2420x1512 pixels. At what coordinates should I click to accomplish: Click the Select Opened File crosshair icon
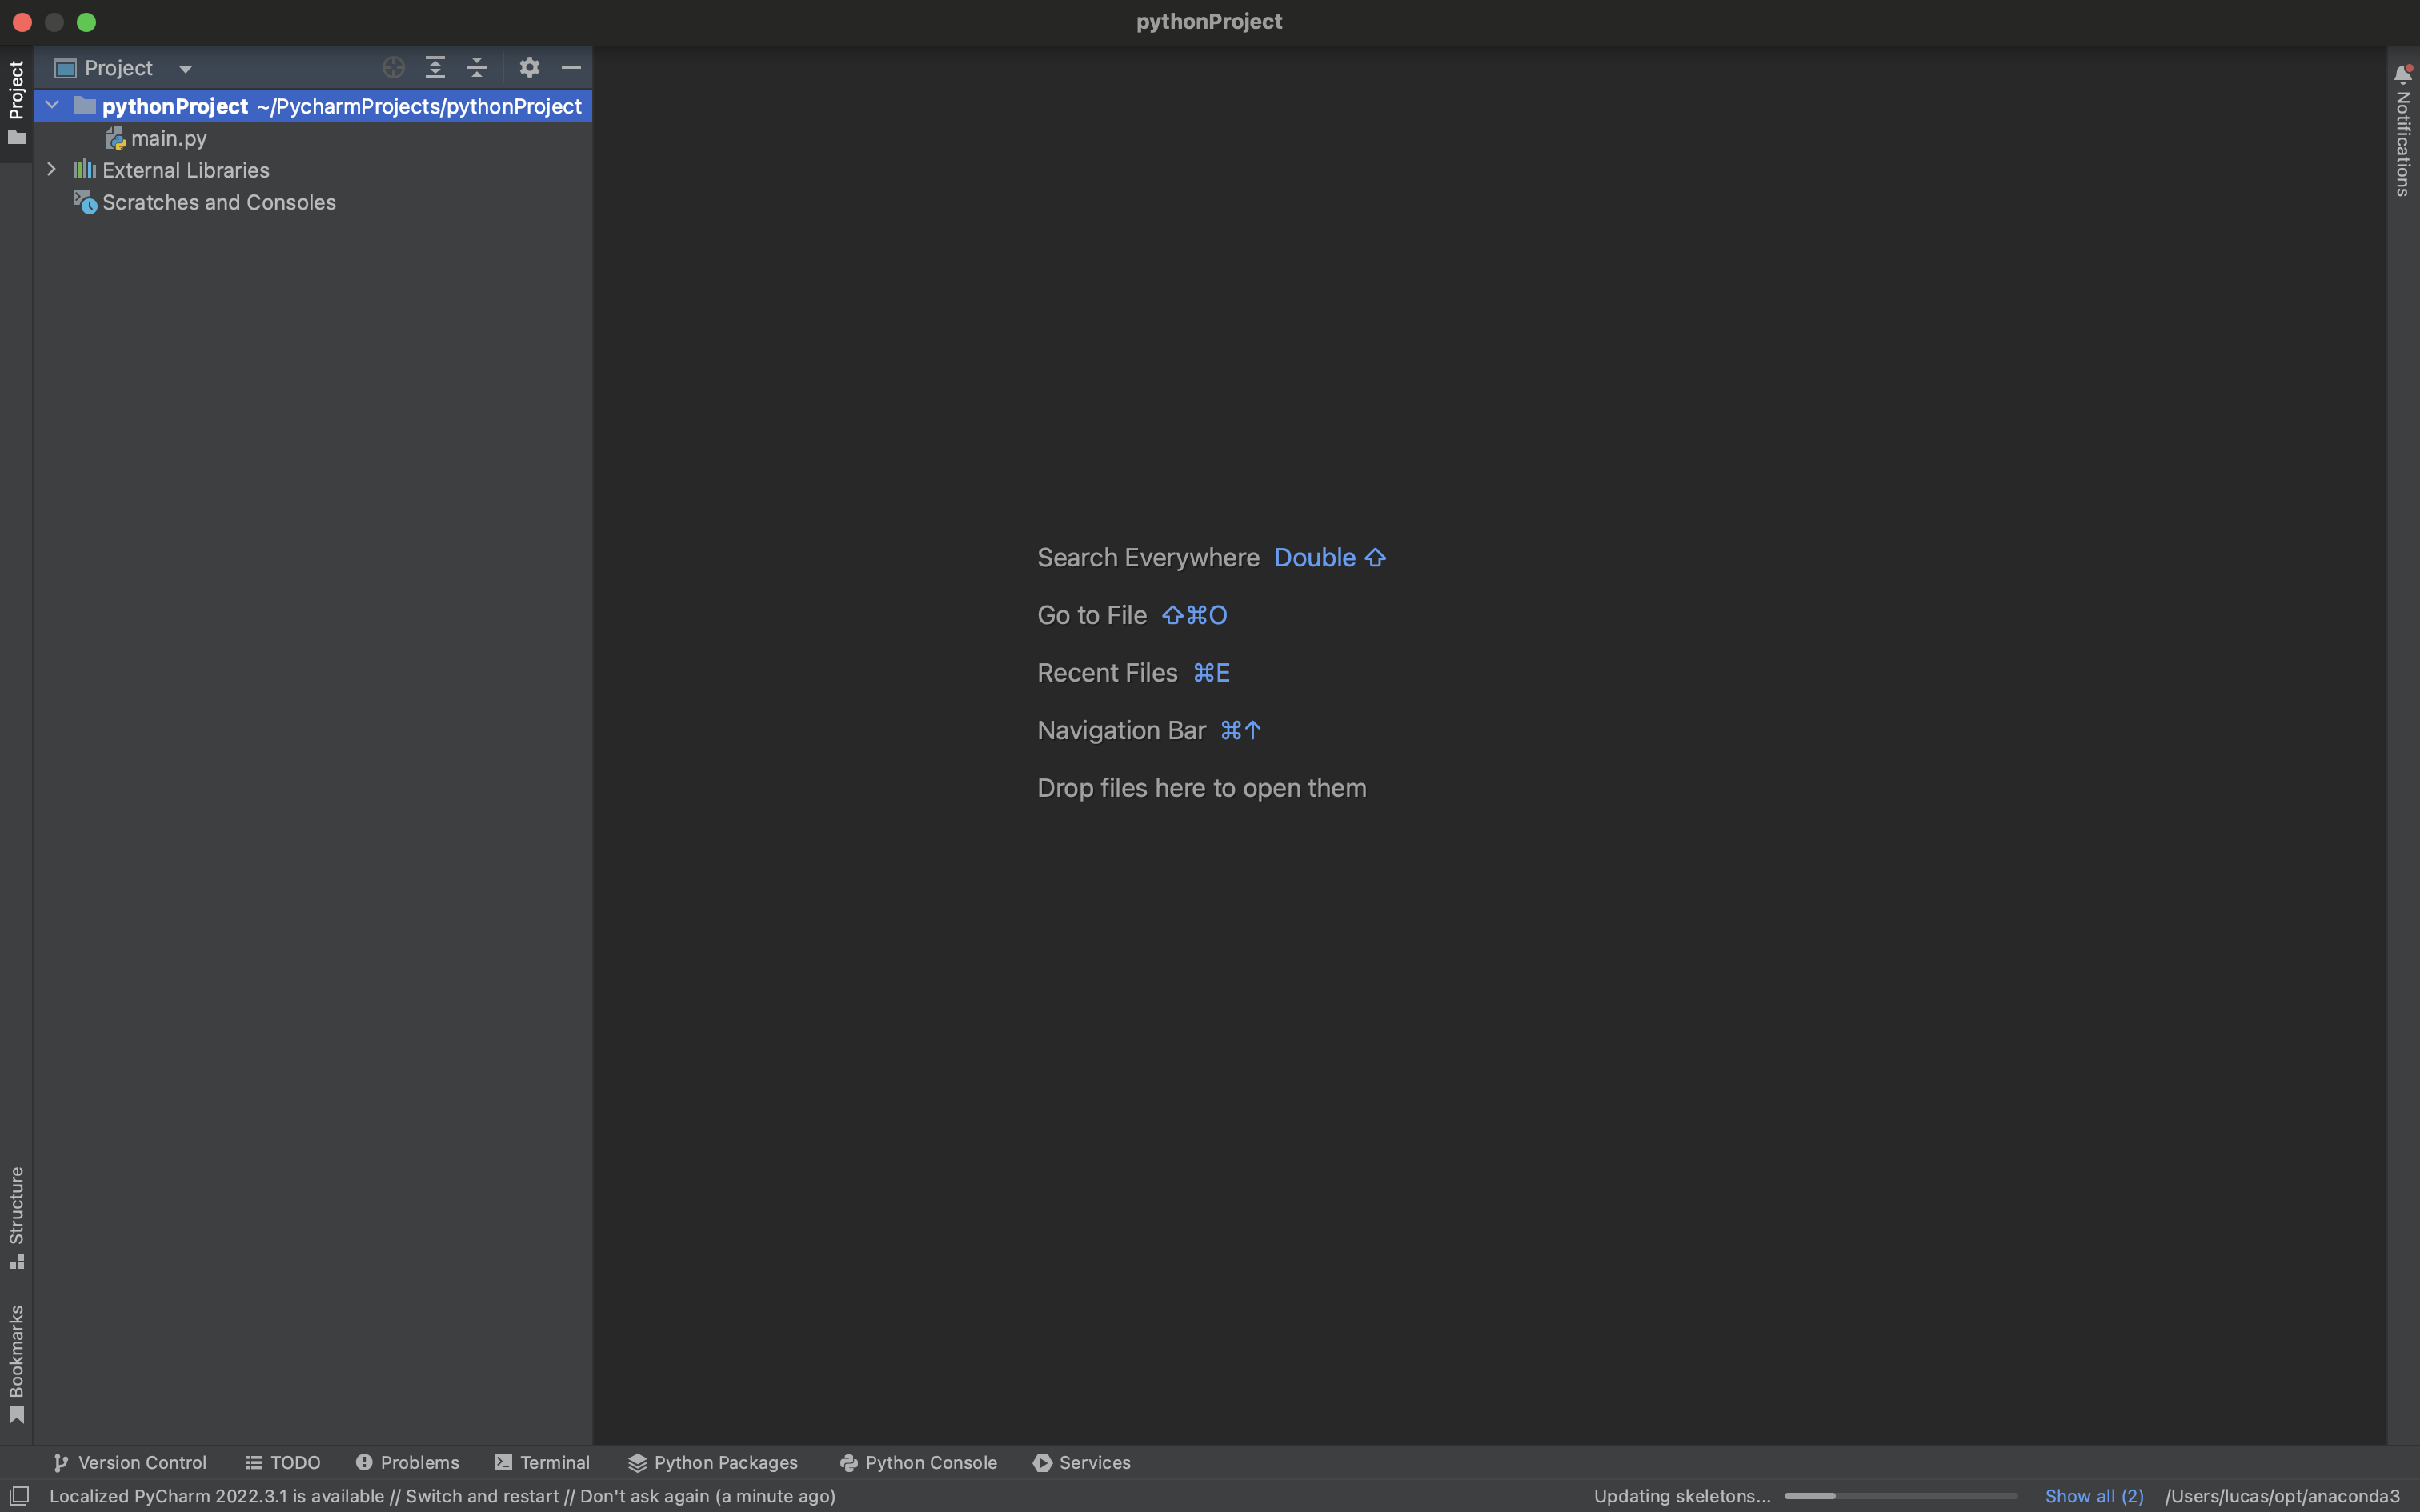click(x=393, y=68)
